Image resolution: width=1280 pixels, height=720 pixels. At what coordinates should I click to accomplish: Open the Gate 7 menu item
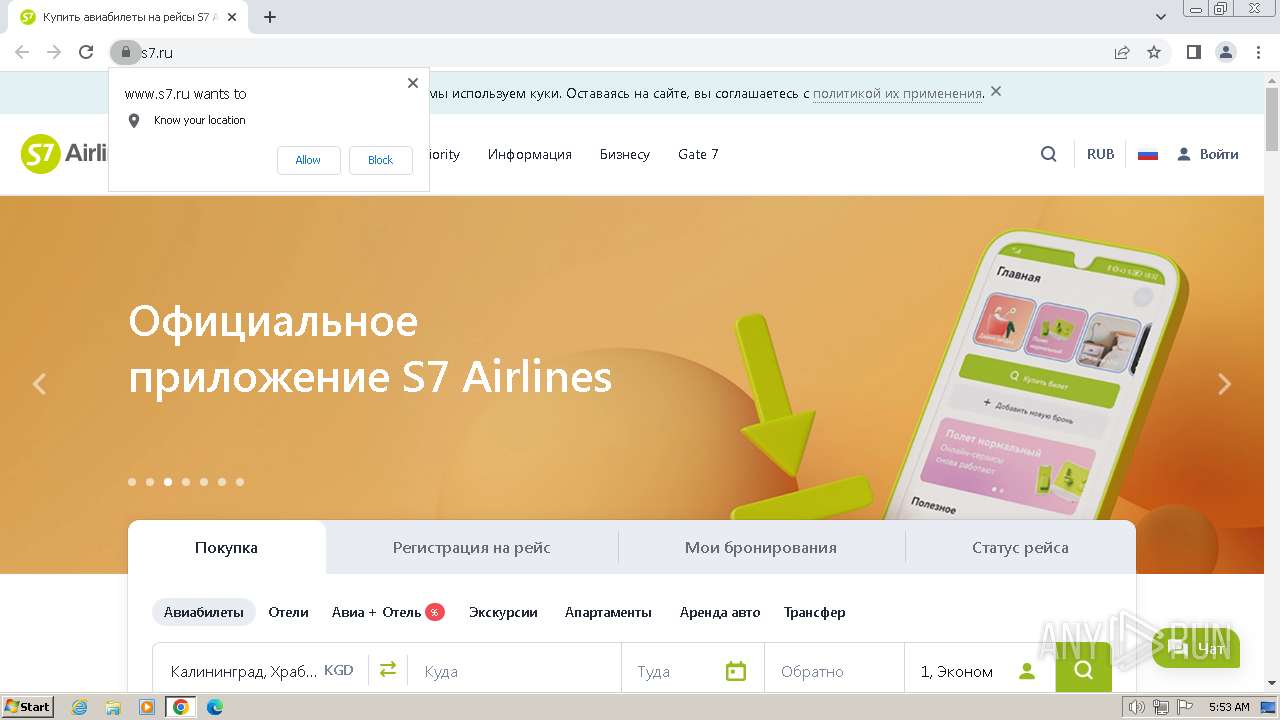click(x=698, y=154)
